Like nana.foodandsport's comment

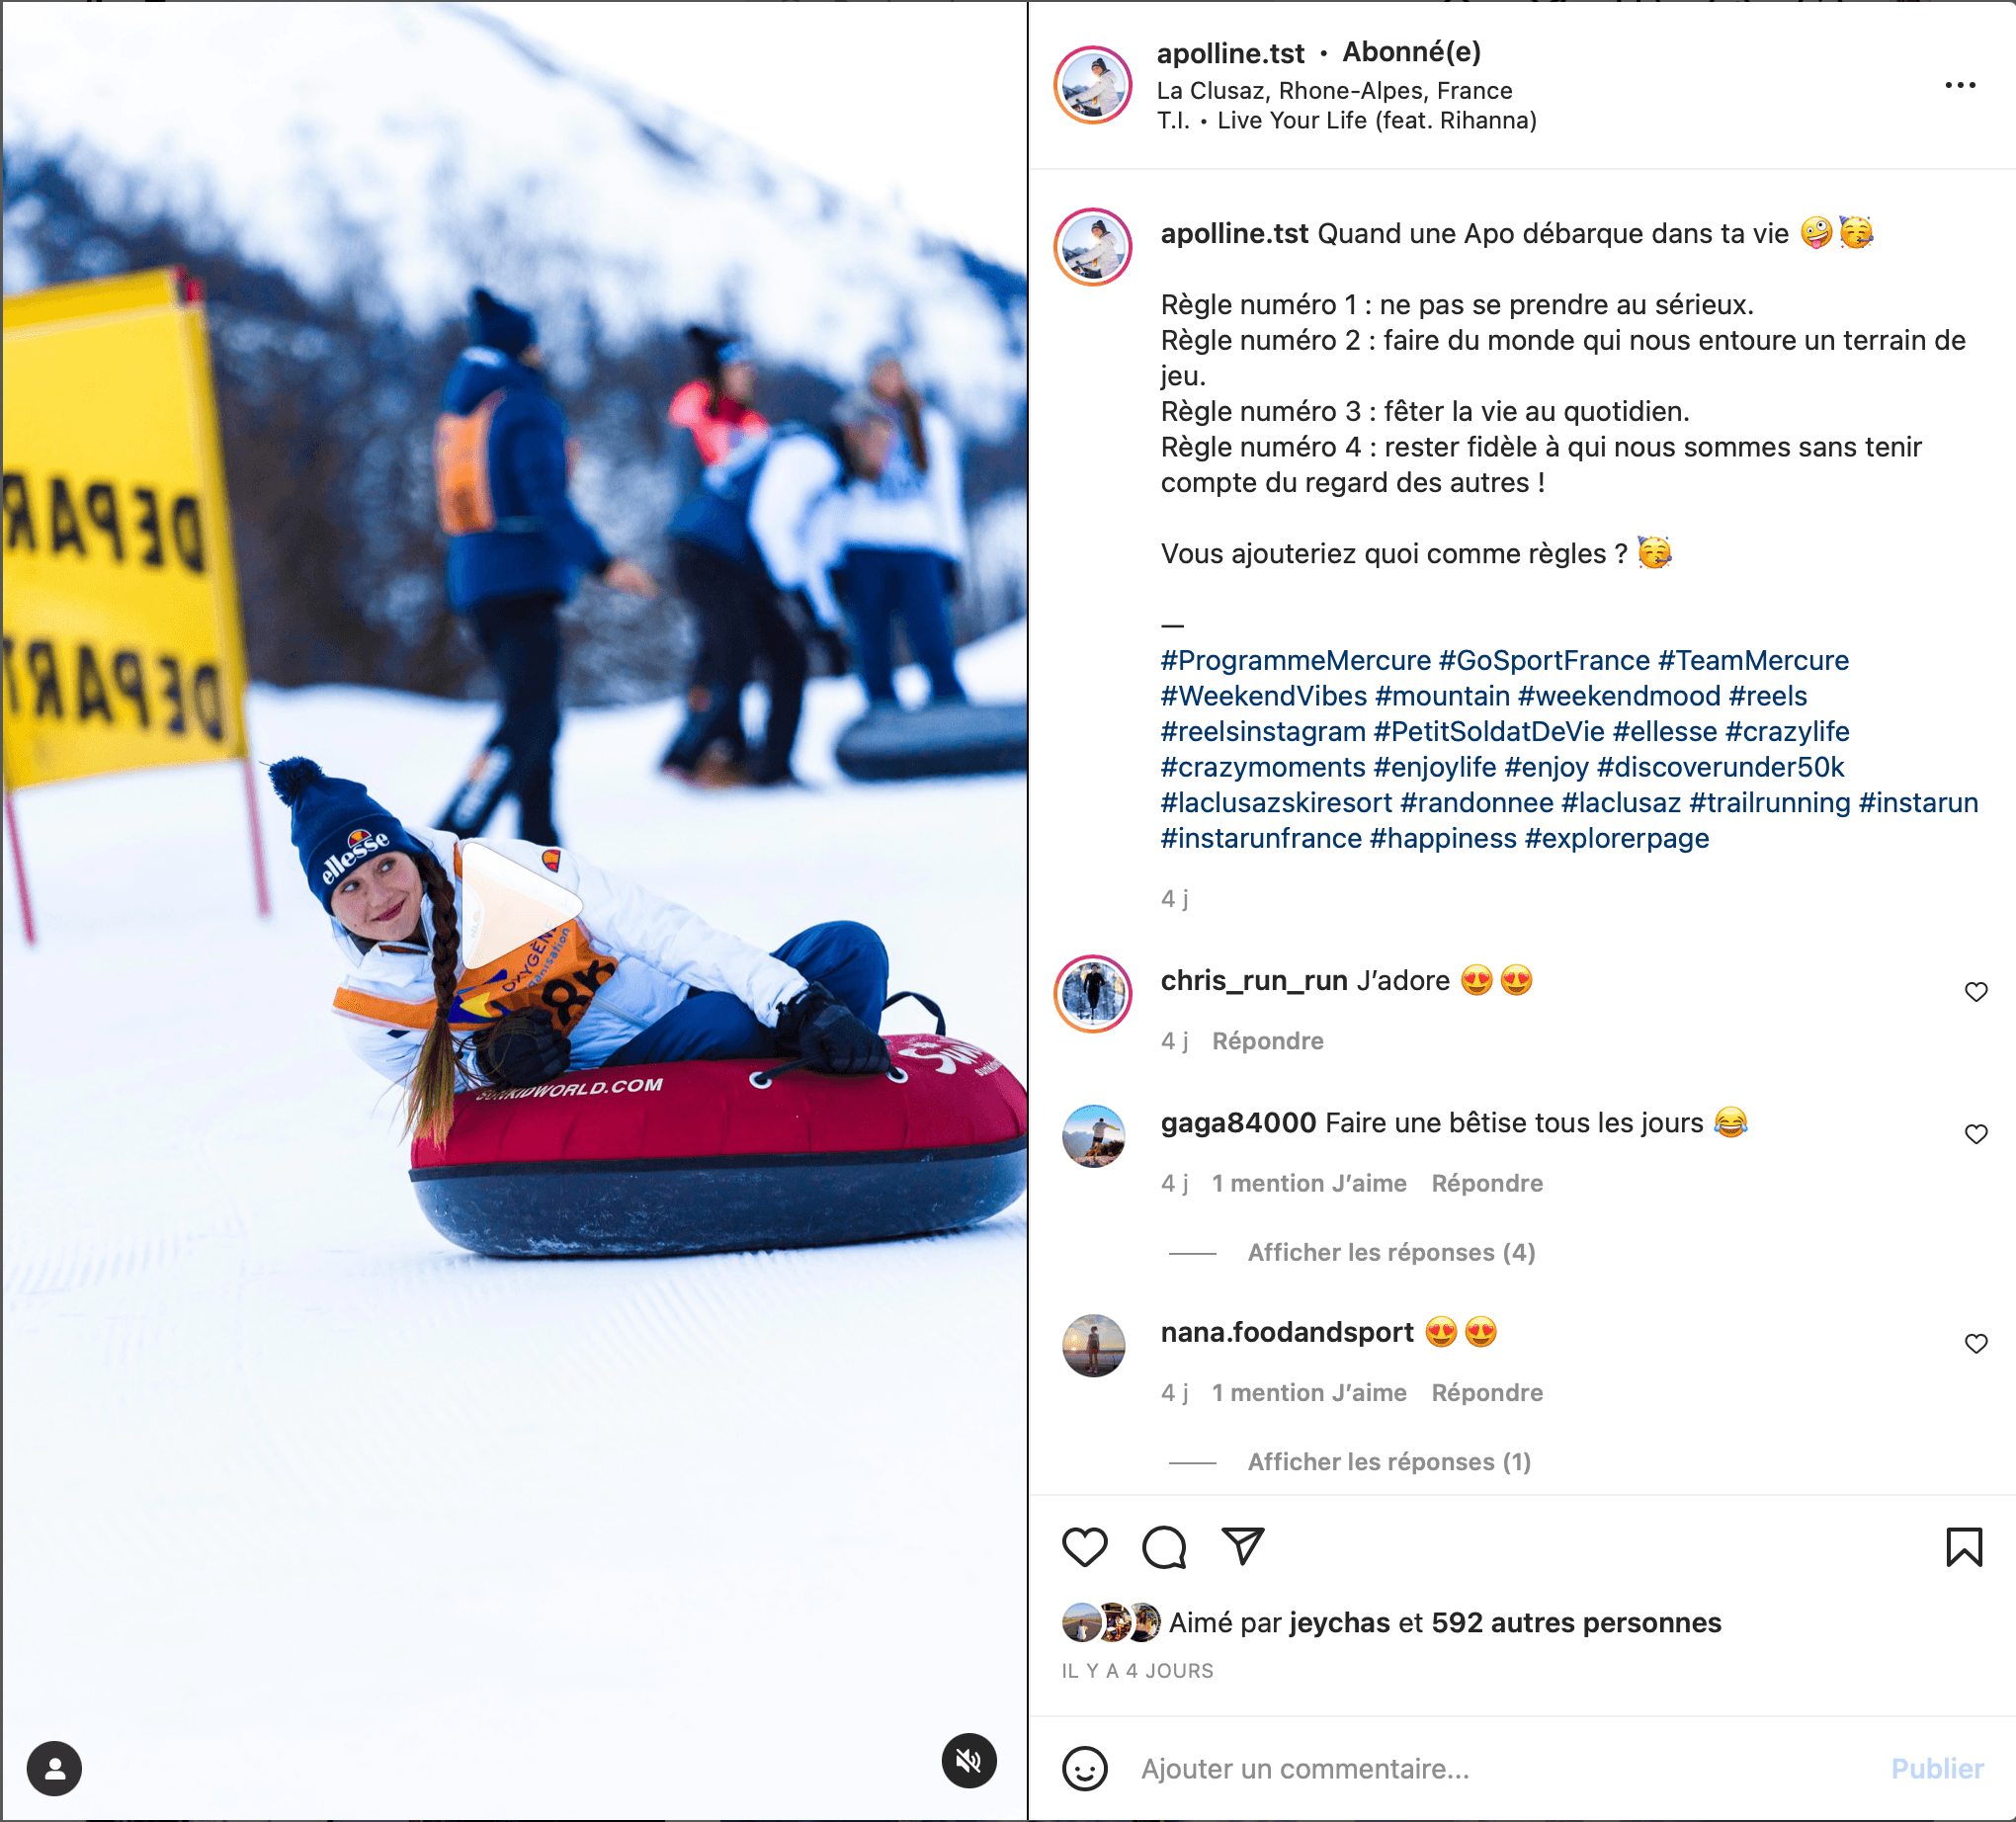(1976, 1343)
